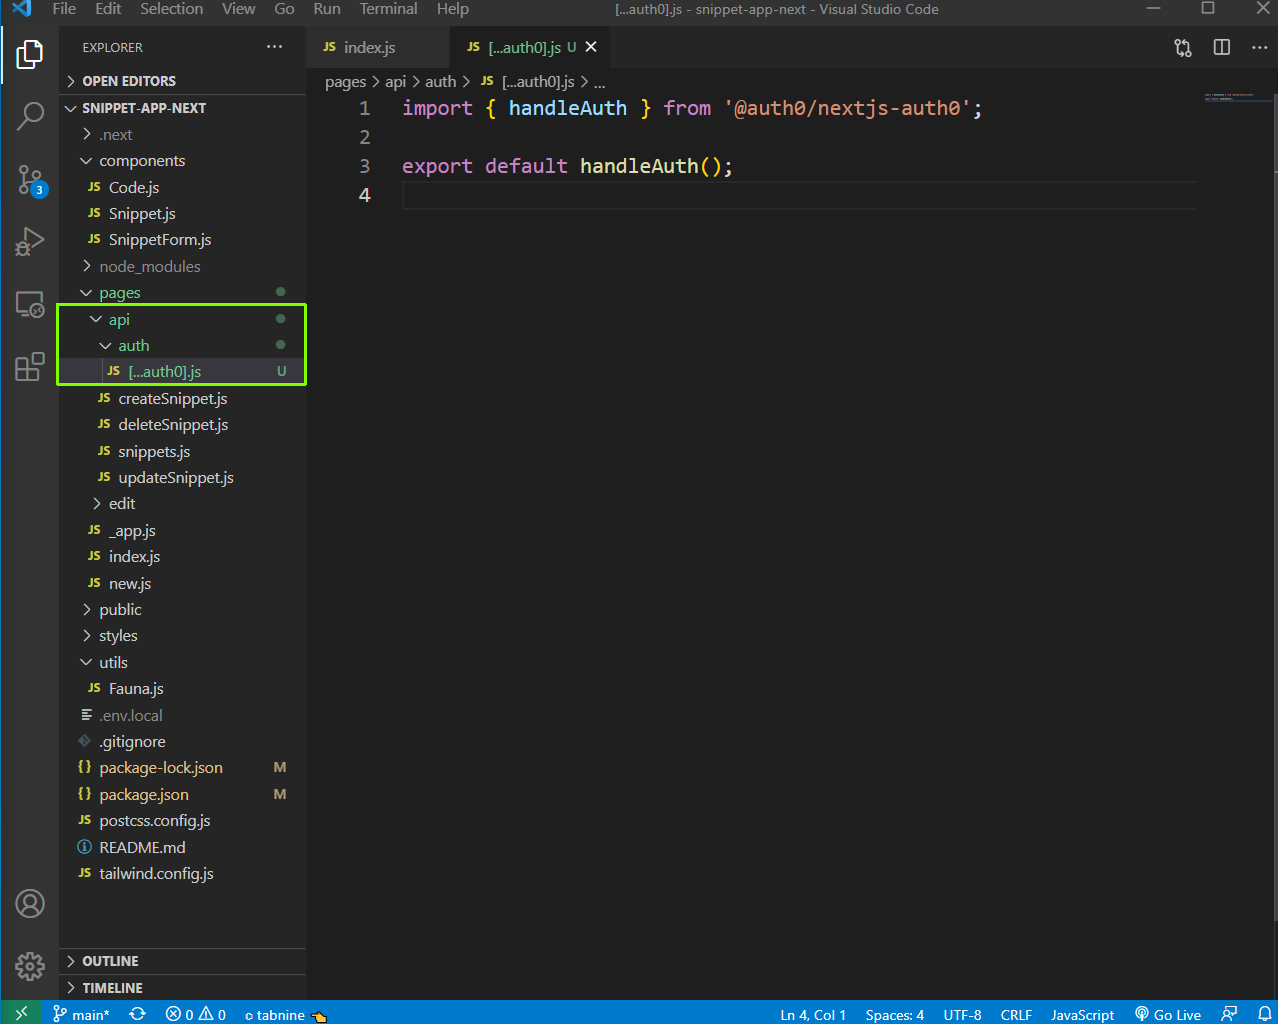Open .env.local file
The height and width of the screenshot is (1024, 1278).
182,715
